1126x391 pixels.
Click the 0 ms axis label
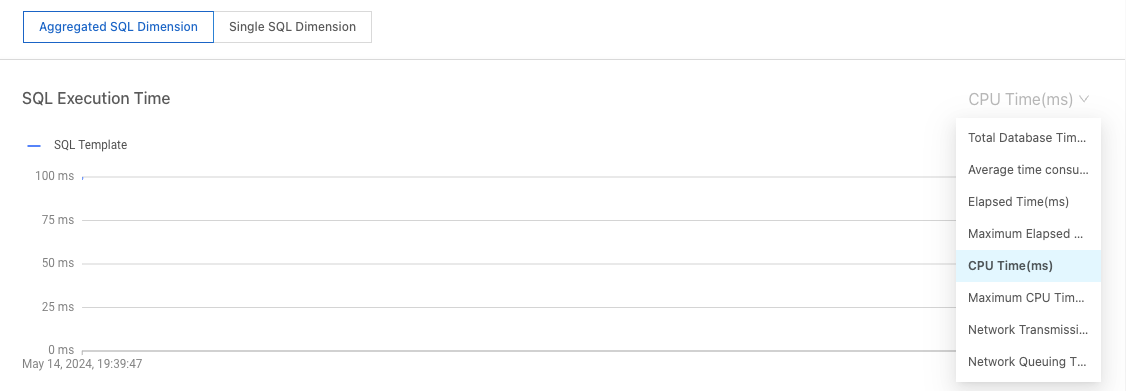[61, 350]
